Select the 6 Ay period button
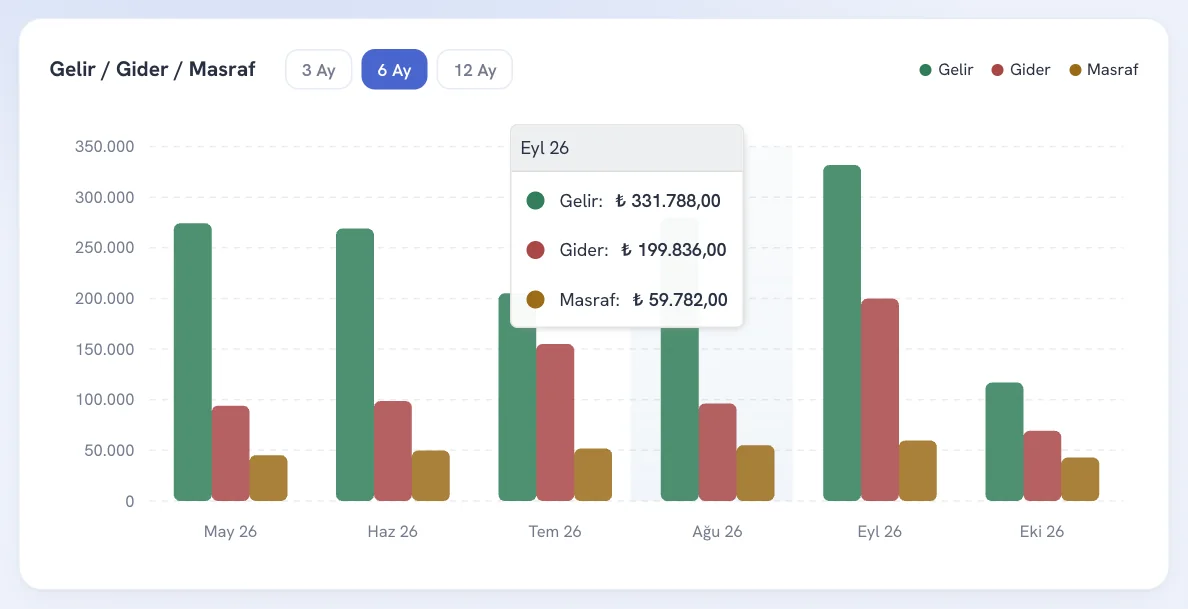This screenshot has width=1188, height=609. coord(394,70)
